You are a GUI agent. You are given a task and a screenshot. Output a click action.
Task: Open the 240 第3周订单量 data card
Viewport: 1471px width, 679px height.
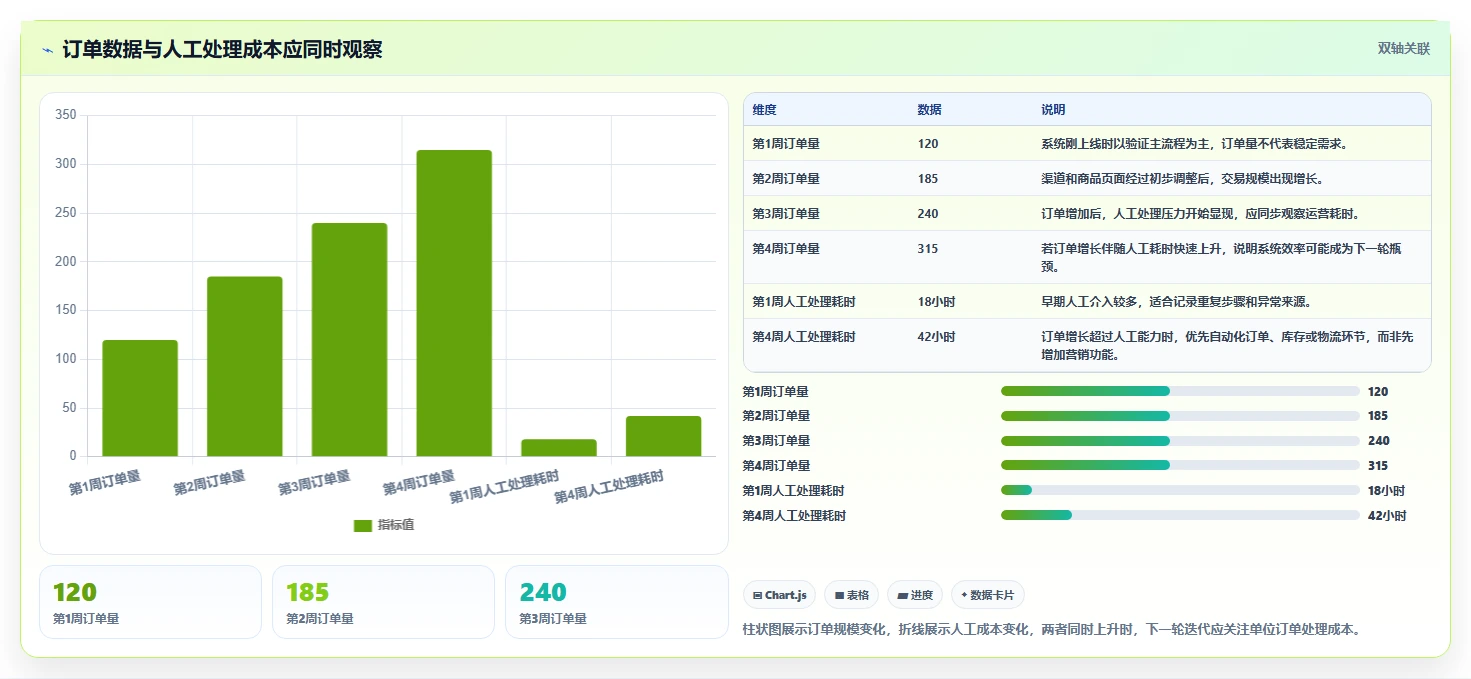617,602
